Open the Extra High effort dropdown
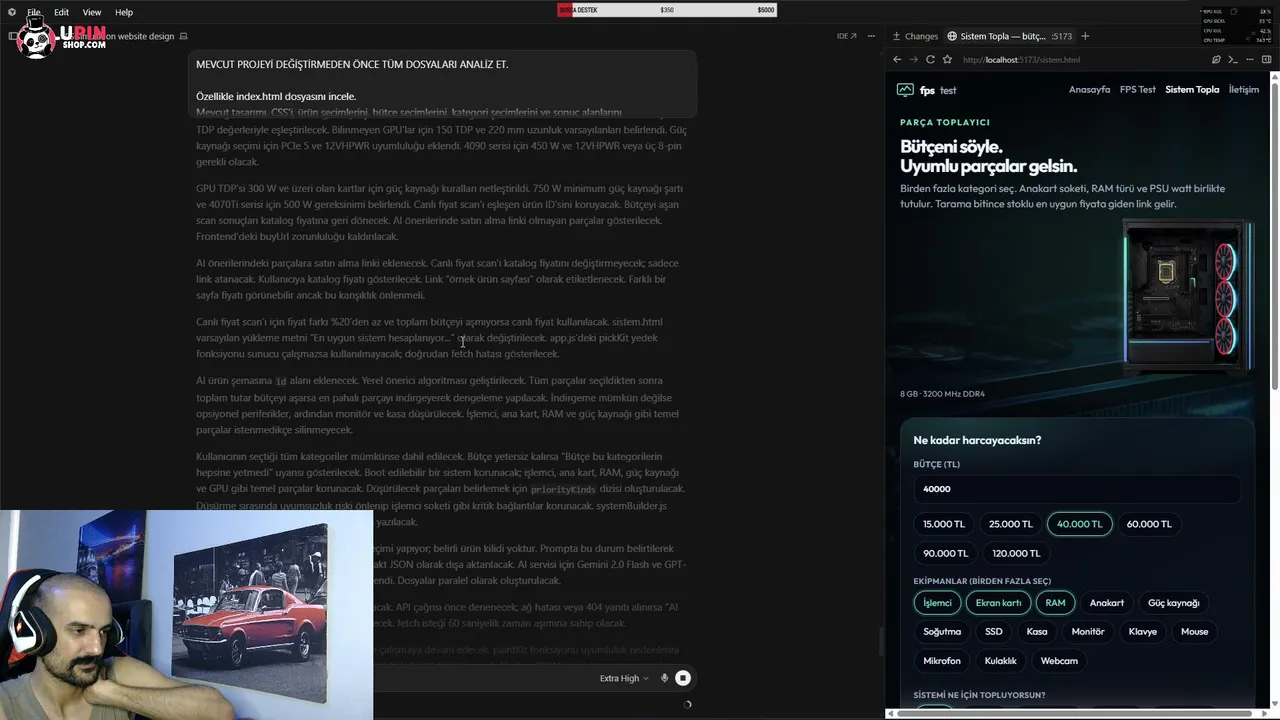The height and width of the screenshot is (720, 1280). (624, 678)
